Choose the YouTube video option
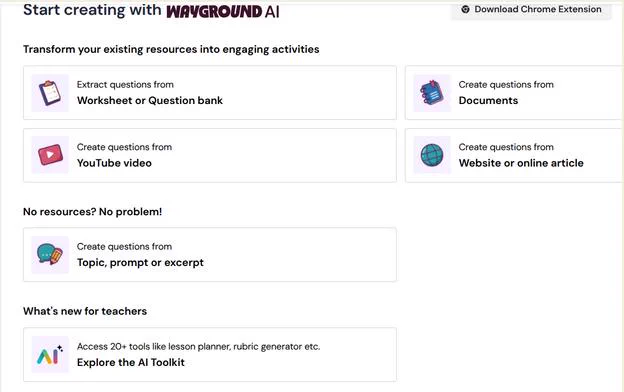 210,155
